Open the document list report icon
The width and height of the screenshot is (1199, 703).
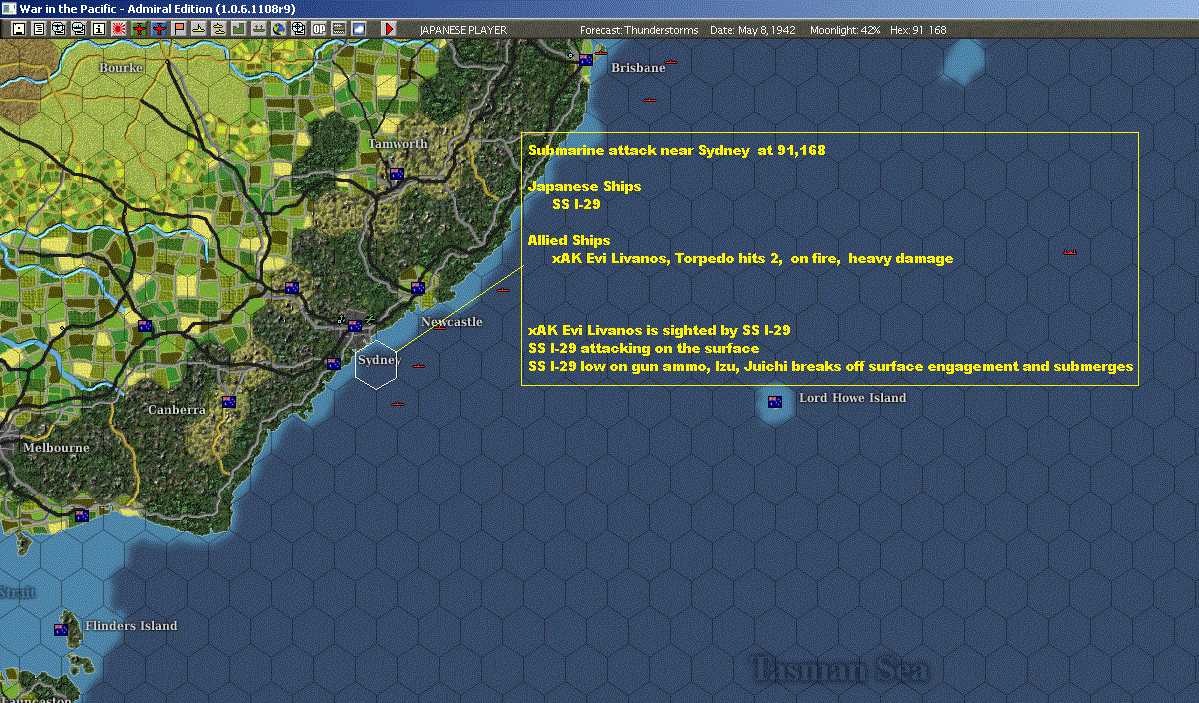pos(39,29)
